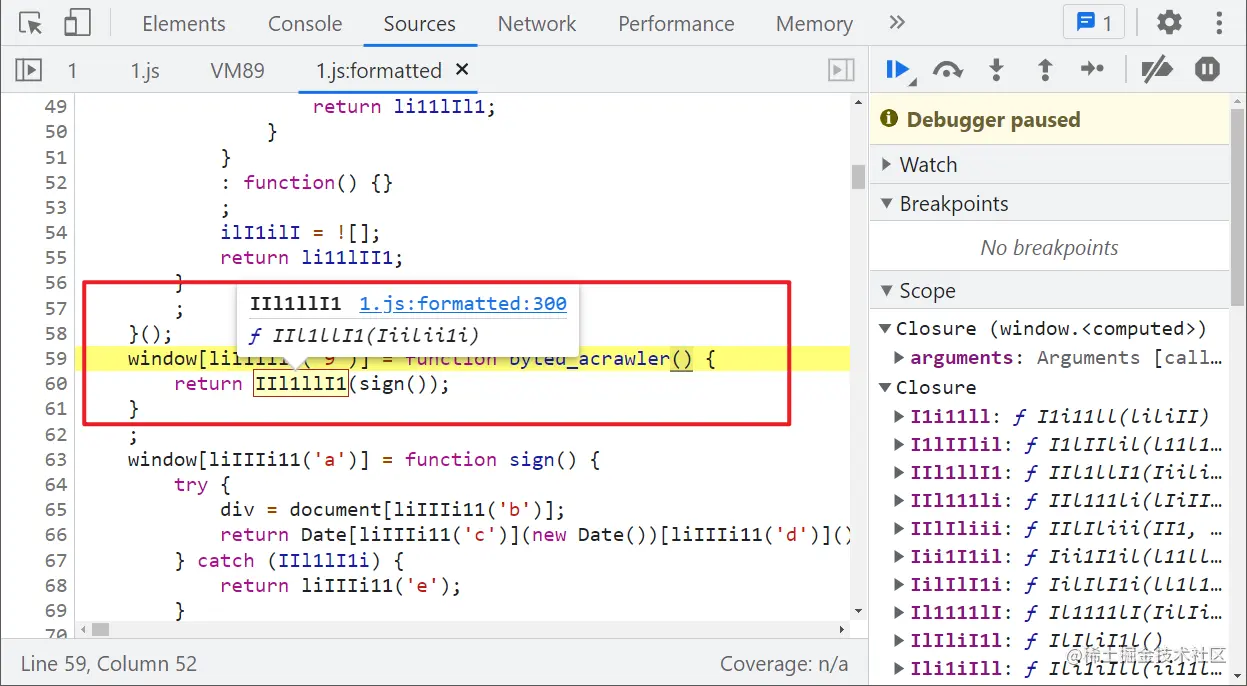Expand the Il1111lI function entry
This screenshot has width=1247, height=686.
coord(900,612)
